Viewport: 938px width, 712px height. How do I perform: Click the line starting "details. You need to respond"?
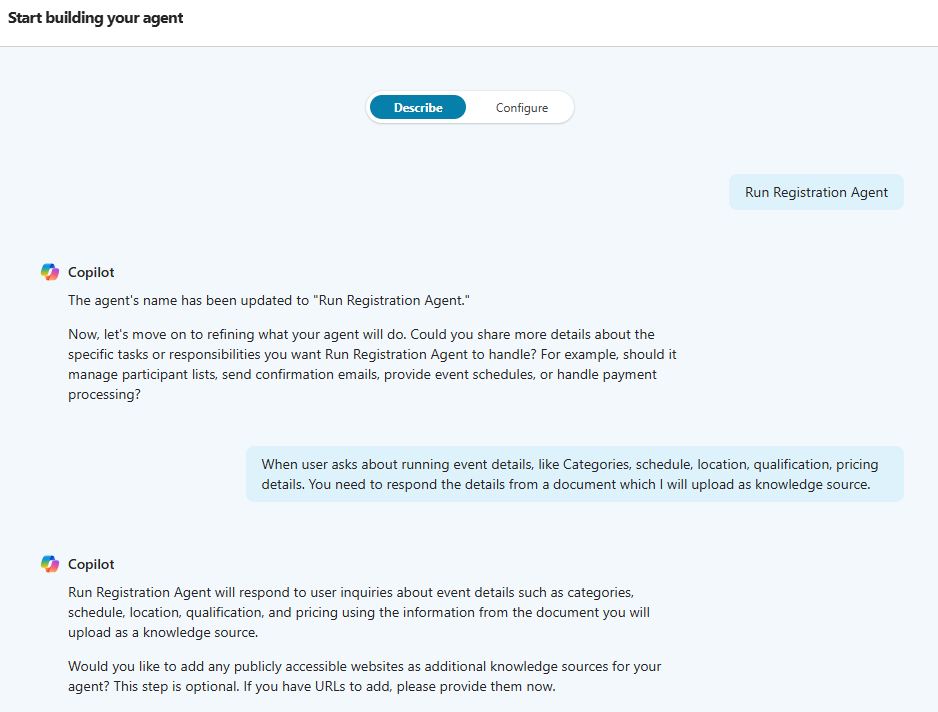pyautogui.click(x=565, y=485)
